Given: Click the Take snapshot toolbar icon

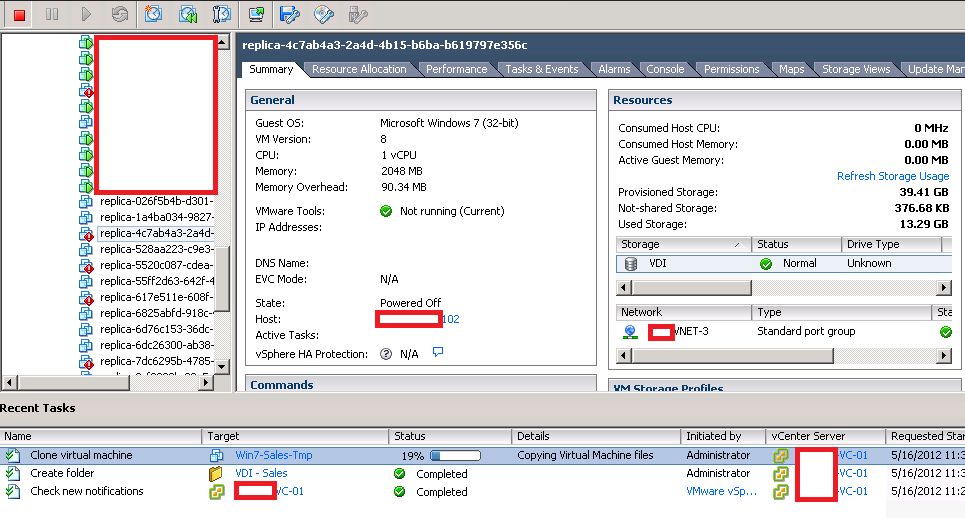Looking at the screenshot, I should pos(153,14).
